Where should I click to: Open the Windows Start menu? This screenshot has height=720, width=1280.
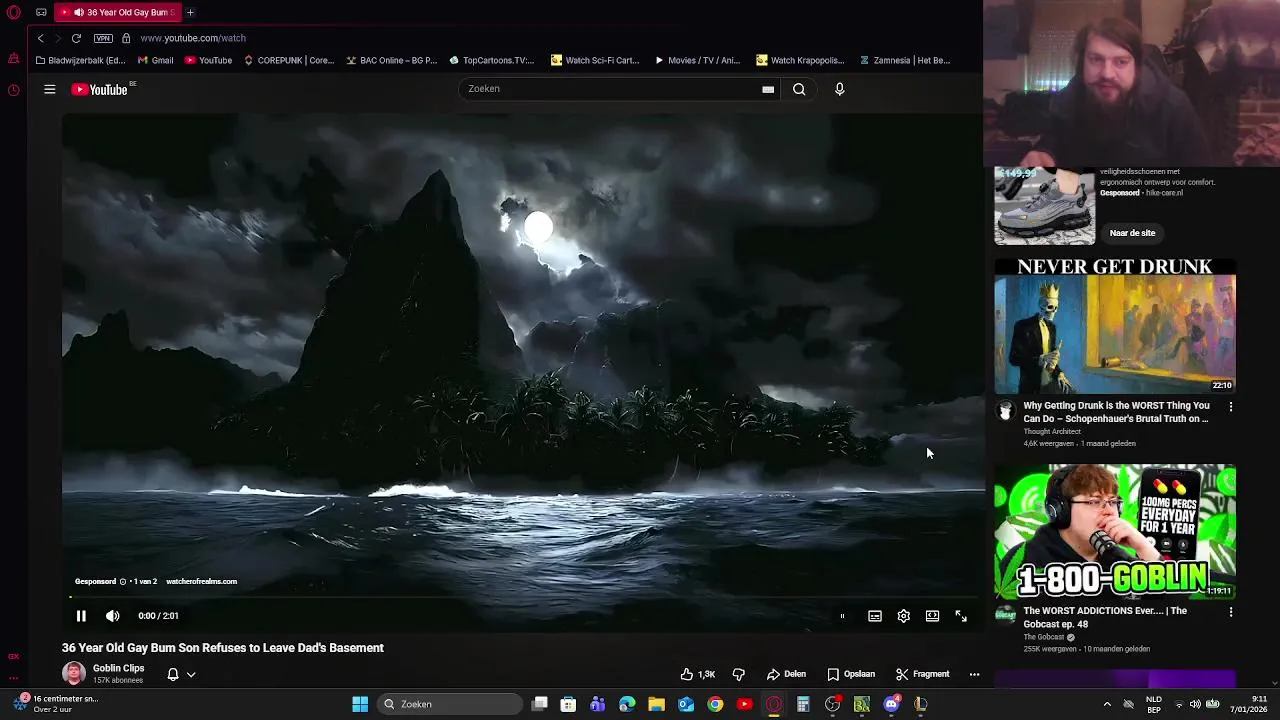click(x=360, y=704)
